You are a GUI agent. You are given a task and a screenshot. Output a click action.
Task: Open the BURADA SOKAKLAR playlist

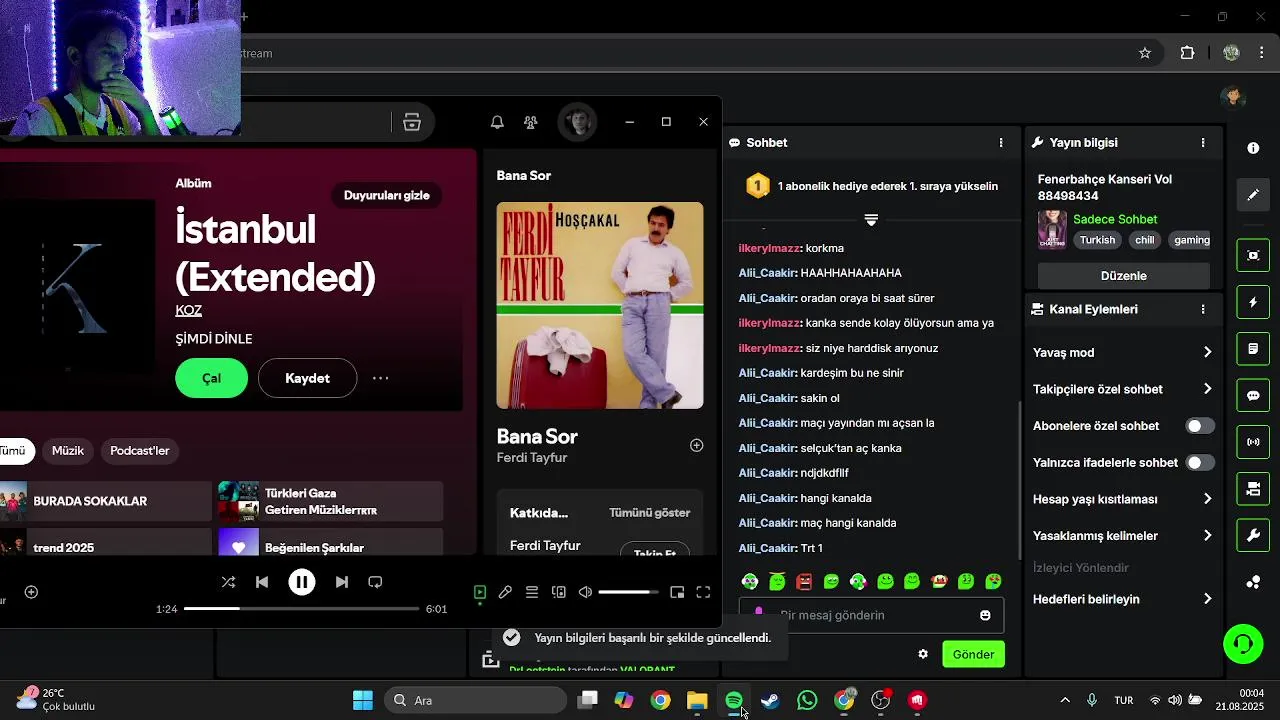105,501
